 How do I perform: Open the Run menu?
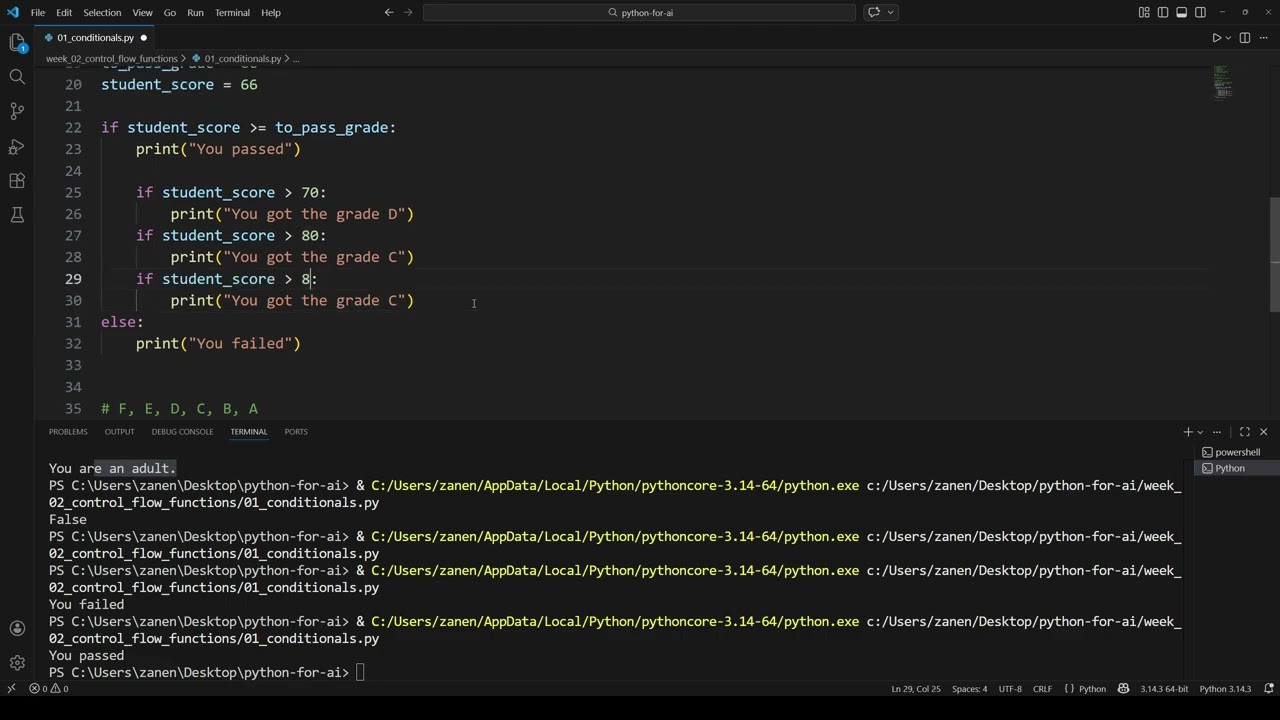coord(195,12)
